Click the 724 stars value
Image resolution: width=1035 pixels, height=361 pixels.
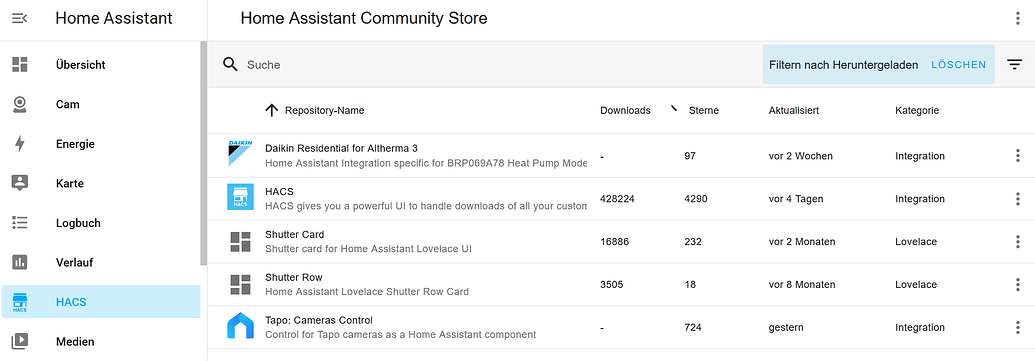click(693, 327)
